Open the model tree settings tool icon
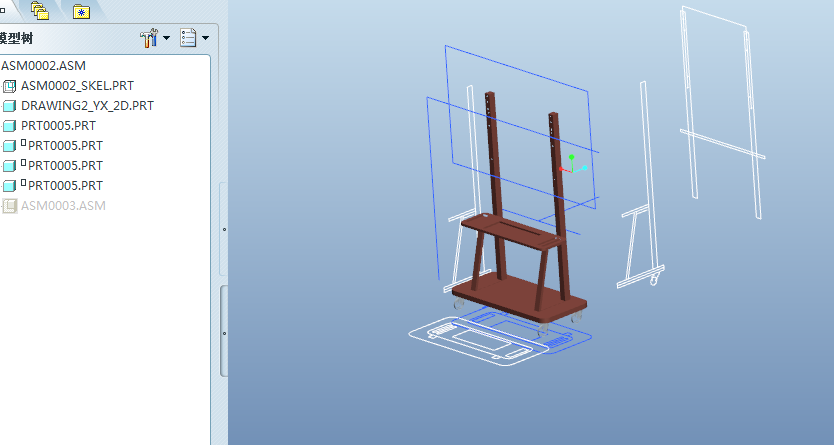Image resolution: width=834 pixels, height=445 pixels. tap(149, 38)
